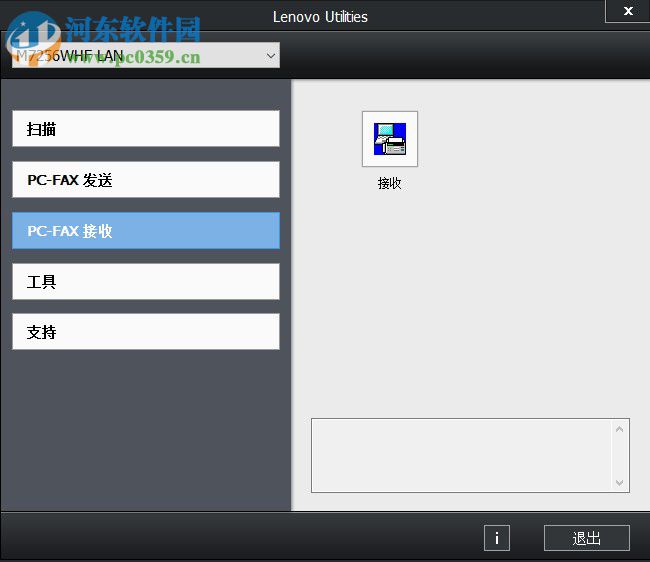The height and width of the screenshot is (562, 650).
Task: Select the PC-FAX 接收 menu item
Action: [x=146, y=230]
